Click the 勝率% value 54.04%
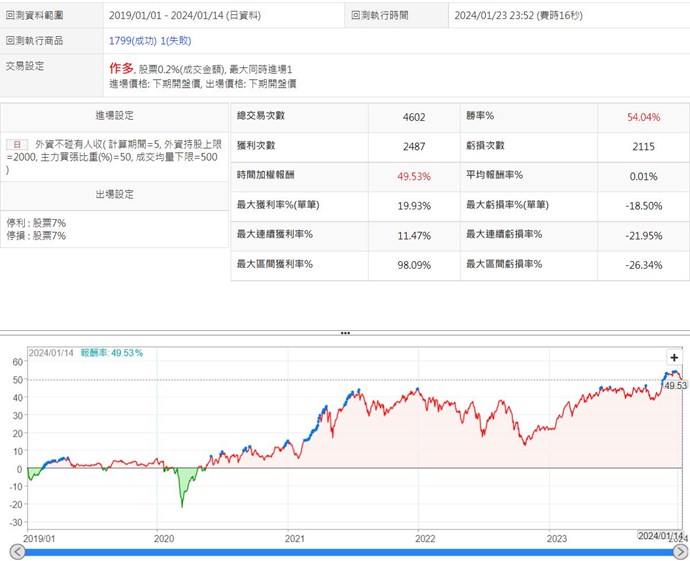This screenshot has width=690, height=561. (643, 117)
